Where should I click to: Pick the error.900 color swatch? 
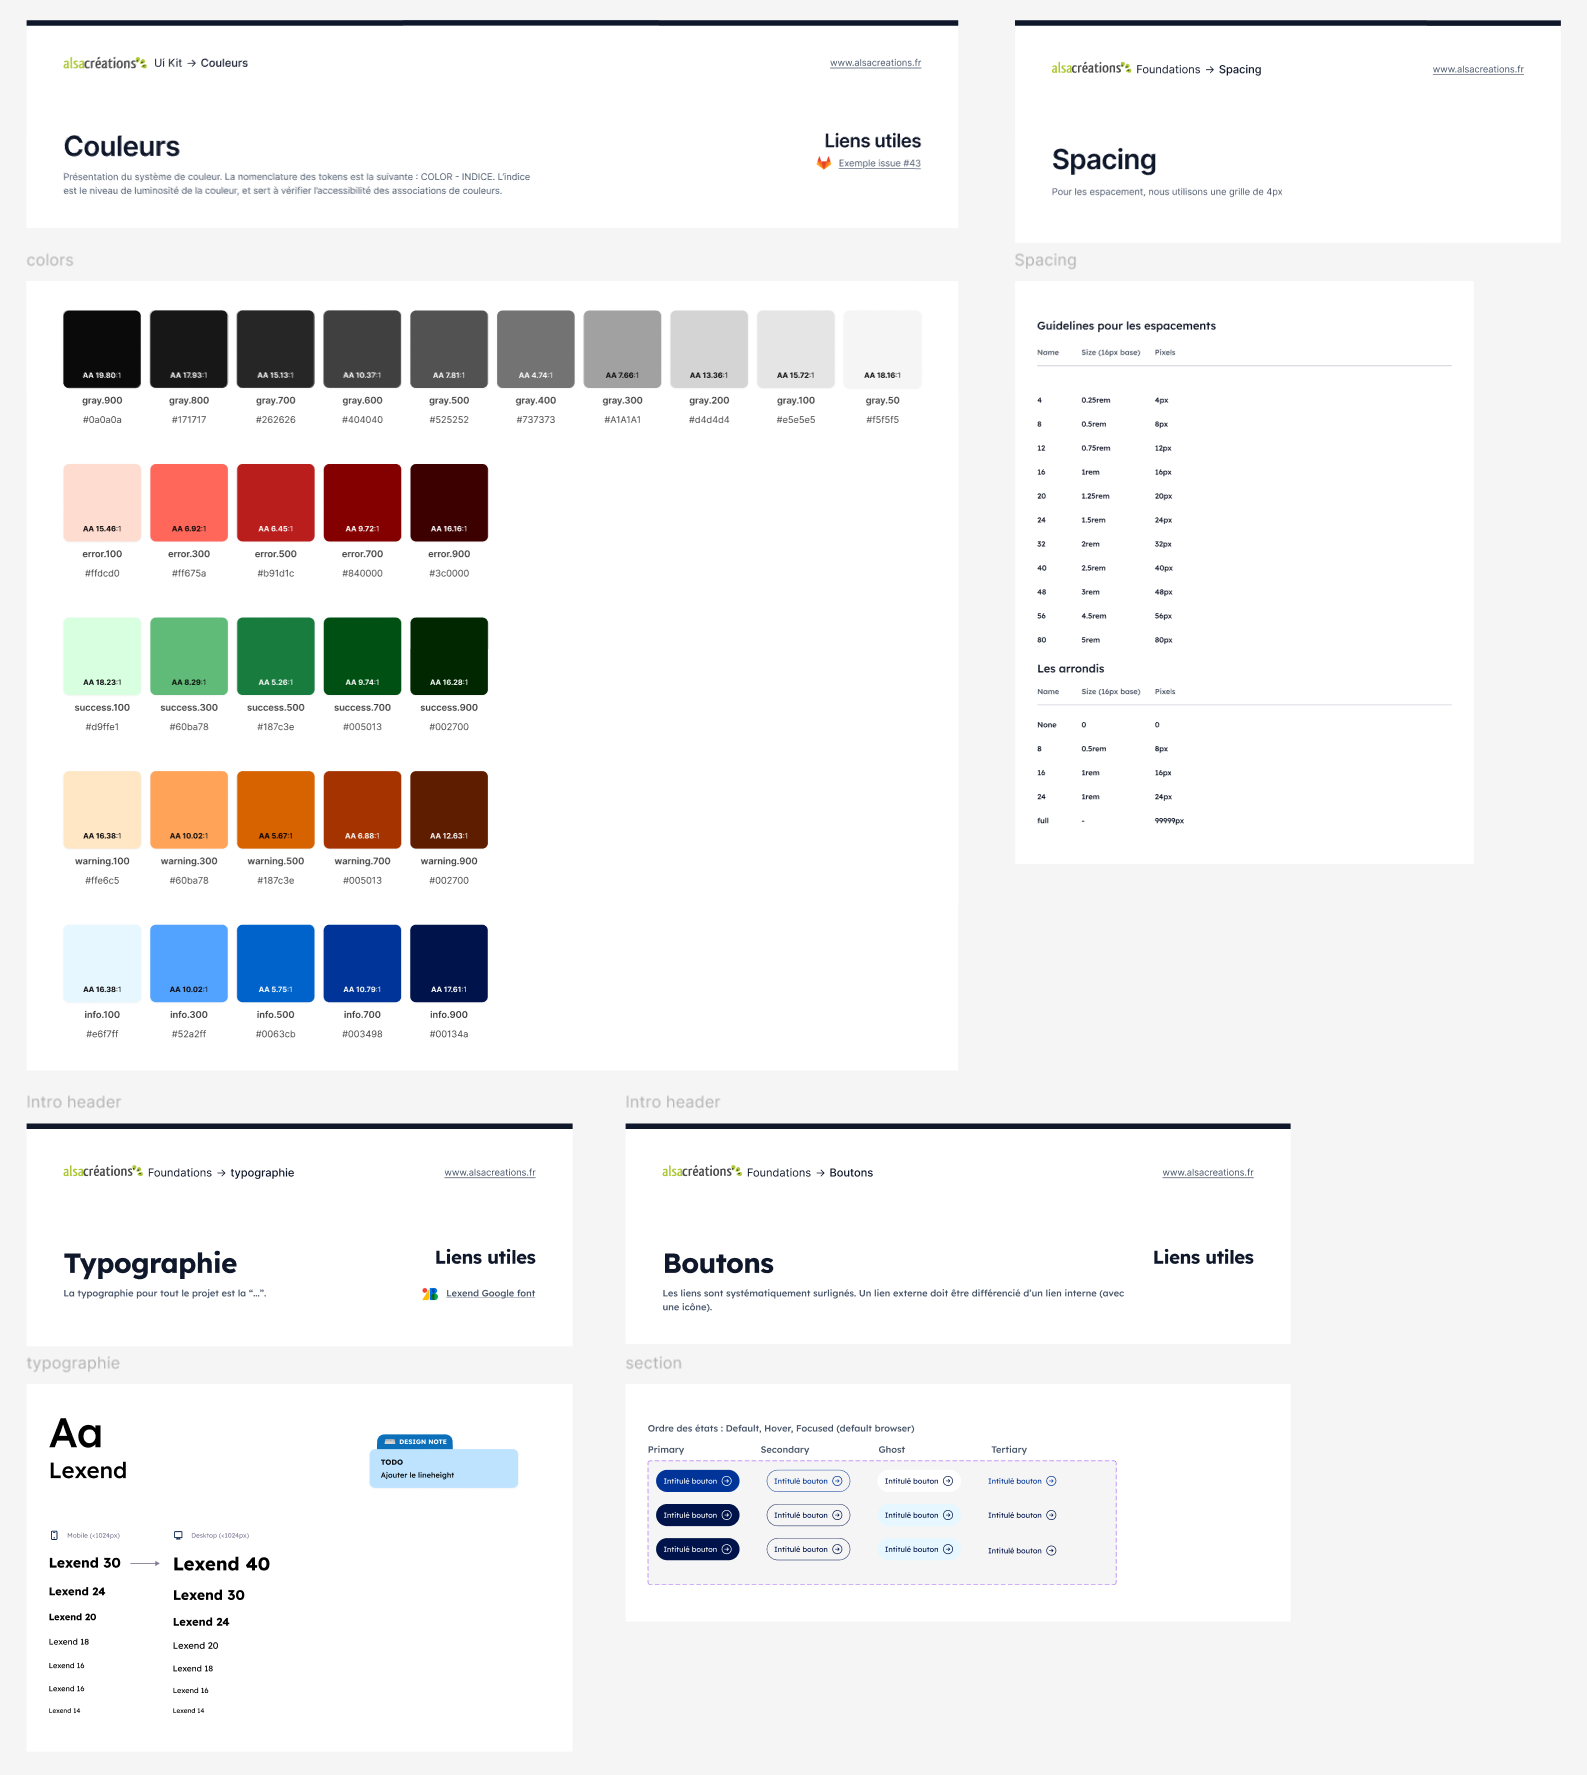tap(449, 503)
